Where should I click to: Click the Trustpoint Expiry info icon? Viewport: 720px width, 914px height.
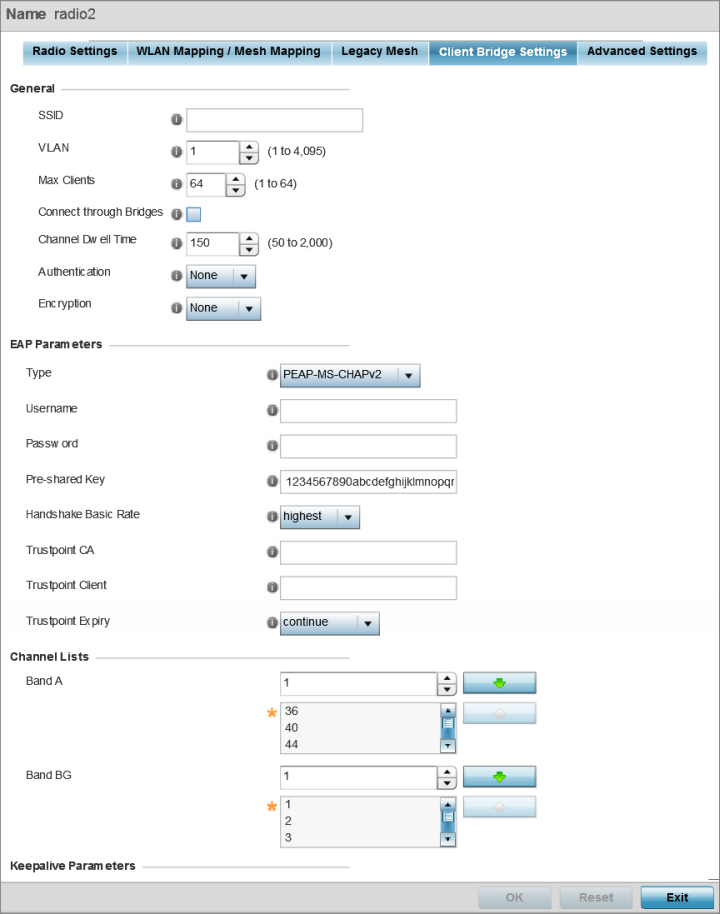pos(272,623)
